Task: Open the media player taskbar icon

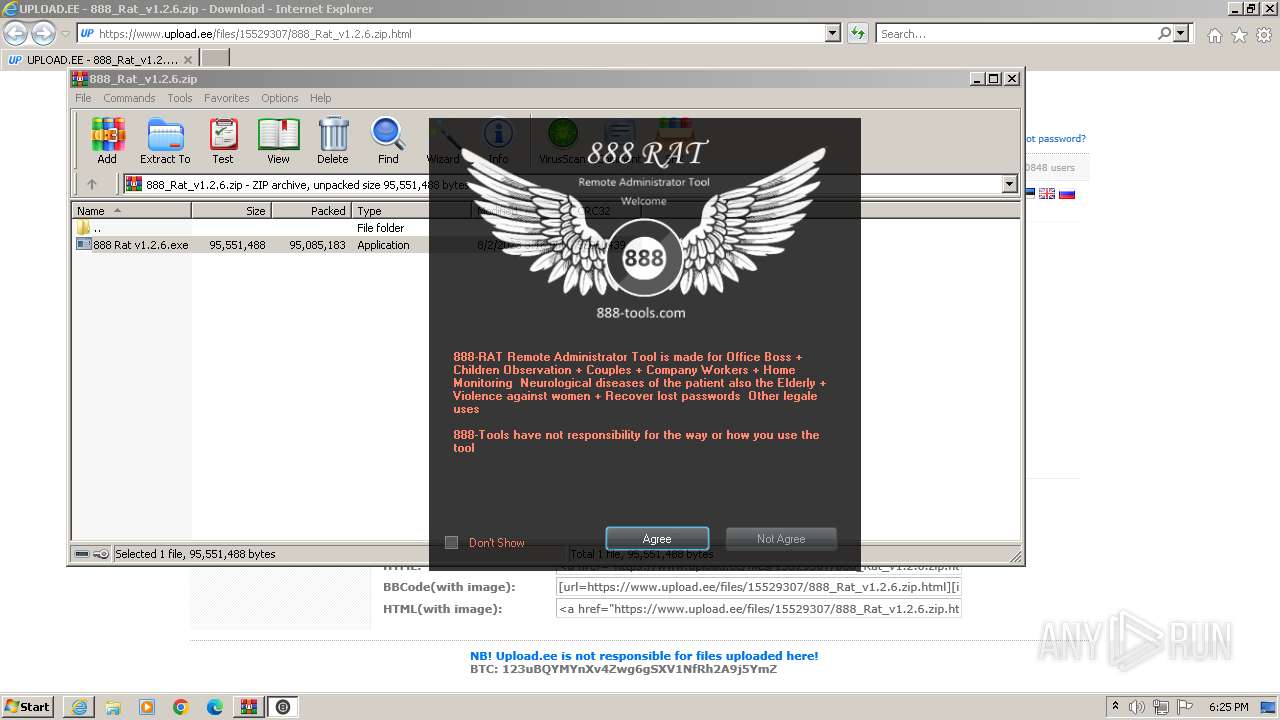Action: [x=147, y=707]
